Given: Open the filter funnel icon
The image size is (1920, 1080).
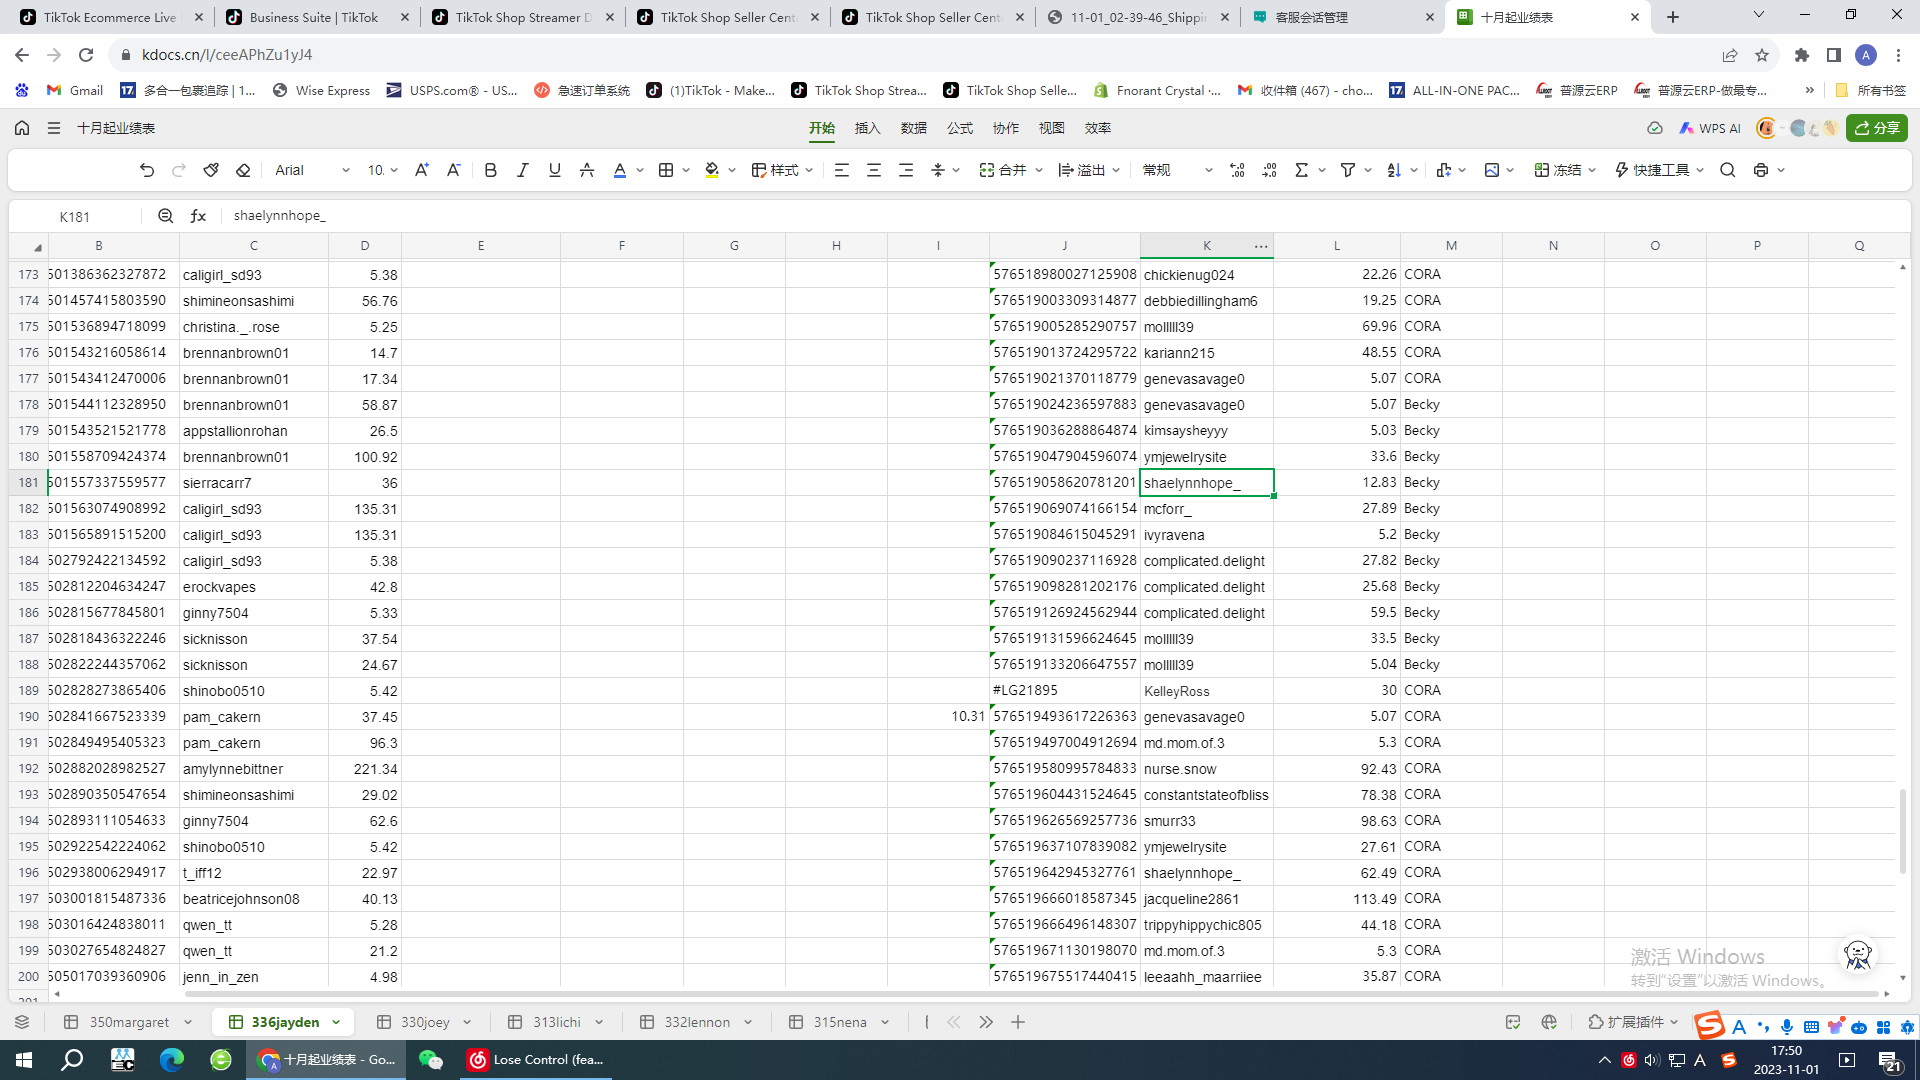Looking at the screenshot, I should [1348, 170].
